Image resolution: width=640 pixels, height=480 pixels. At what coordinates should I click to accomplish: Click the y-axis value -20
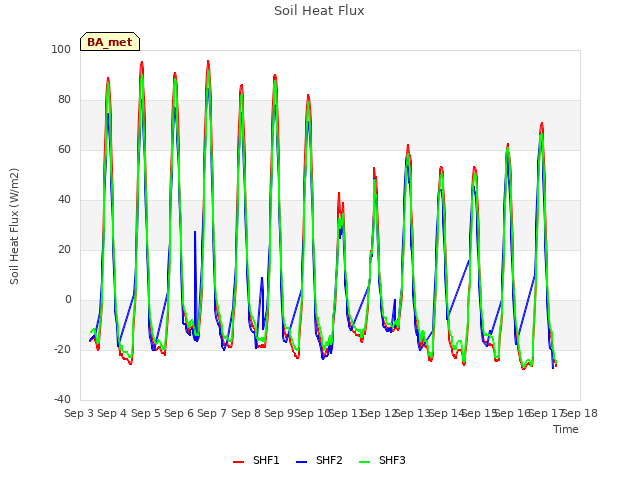click(x=62, y=350)
